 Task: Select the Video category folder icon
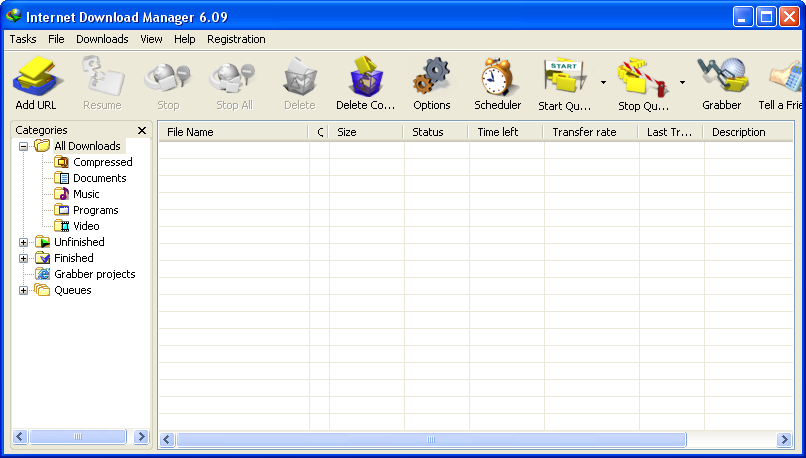click(61, 226)
